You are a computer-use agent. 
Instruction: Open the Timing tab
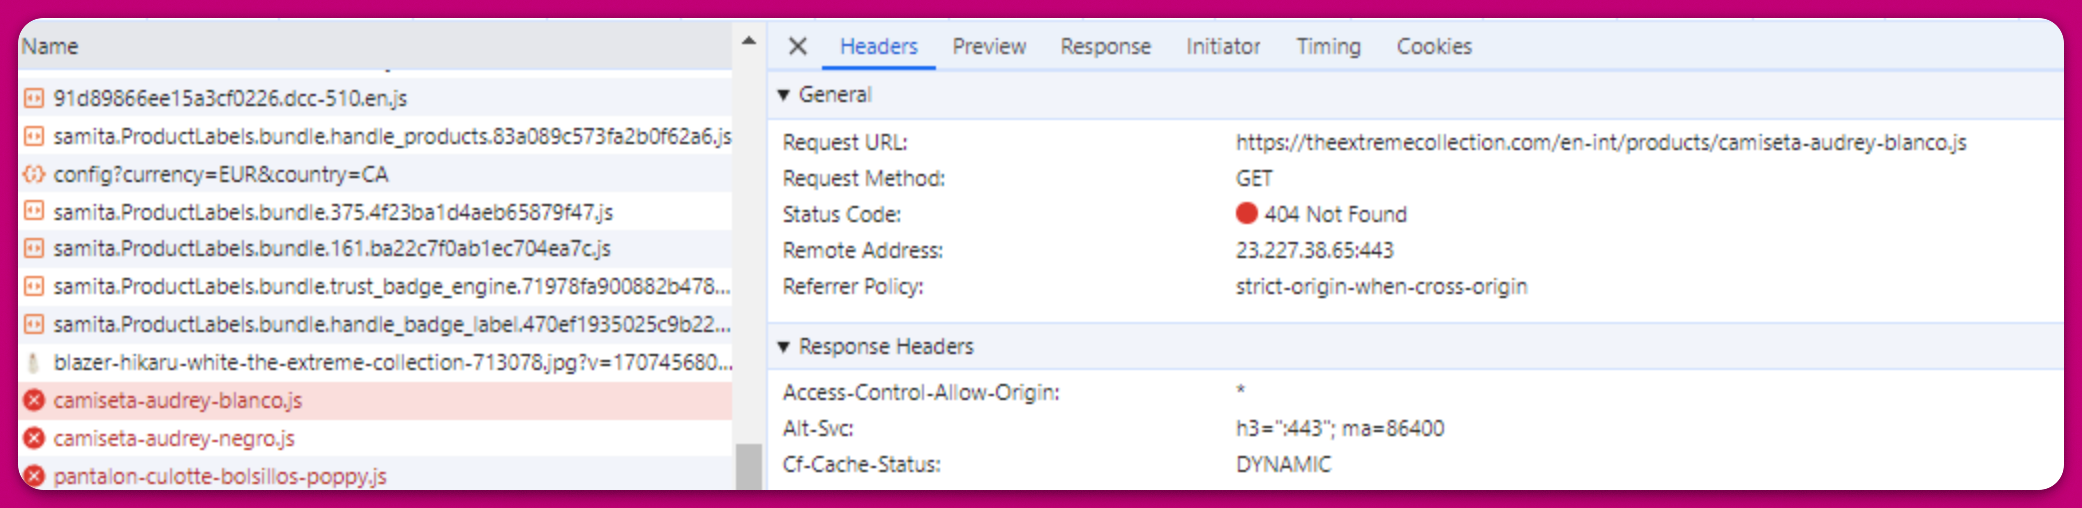(1328, 46)
